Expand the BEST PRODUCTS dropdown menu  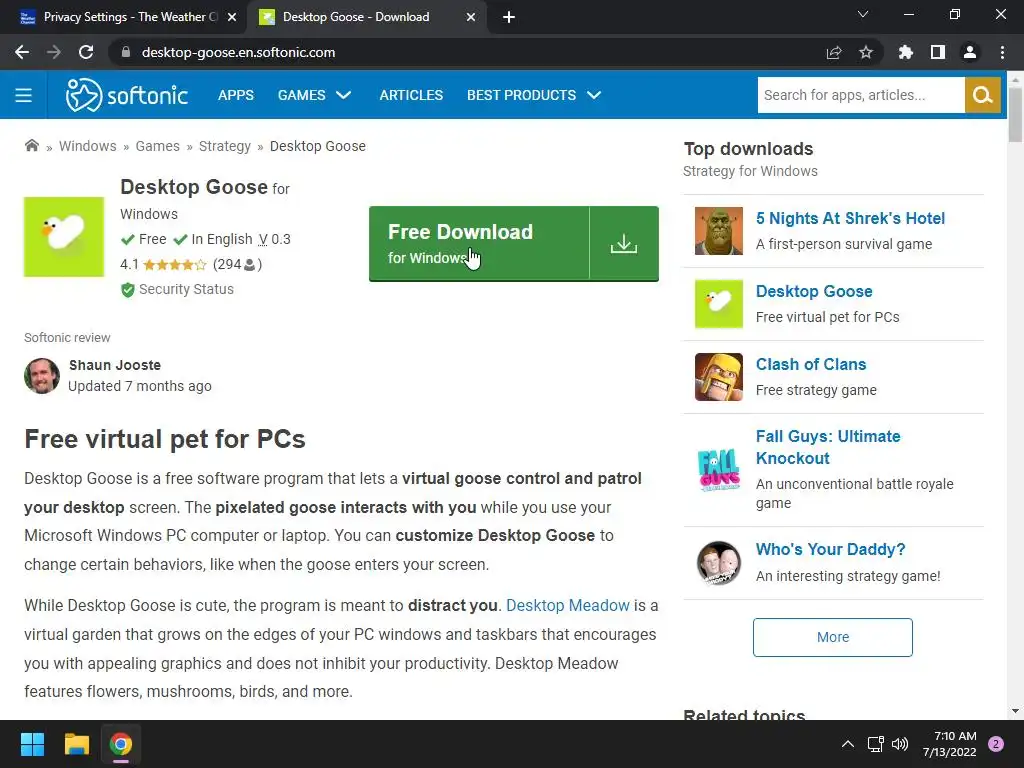[x=534, y=95]
